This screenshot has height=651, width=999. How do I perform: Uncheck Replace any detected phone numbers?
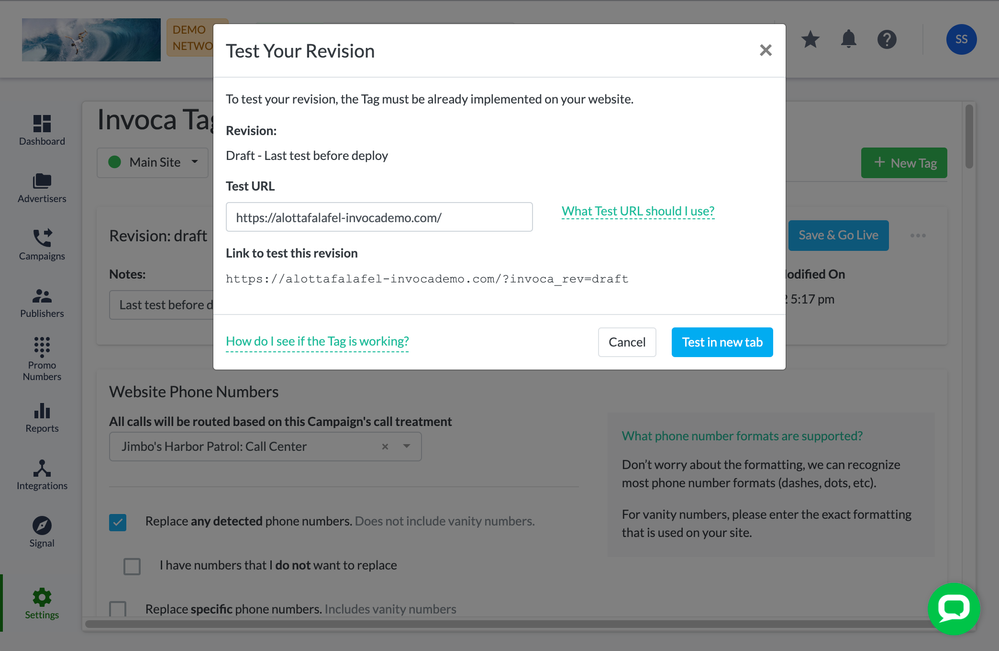(118, 522)
